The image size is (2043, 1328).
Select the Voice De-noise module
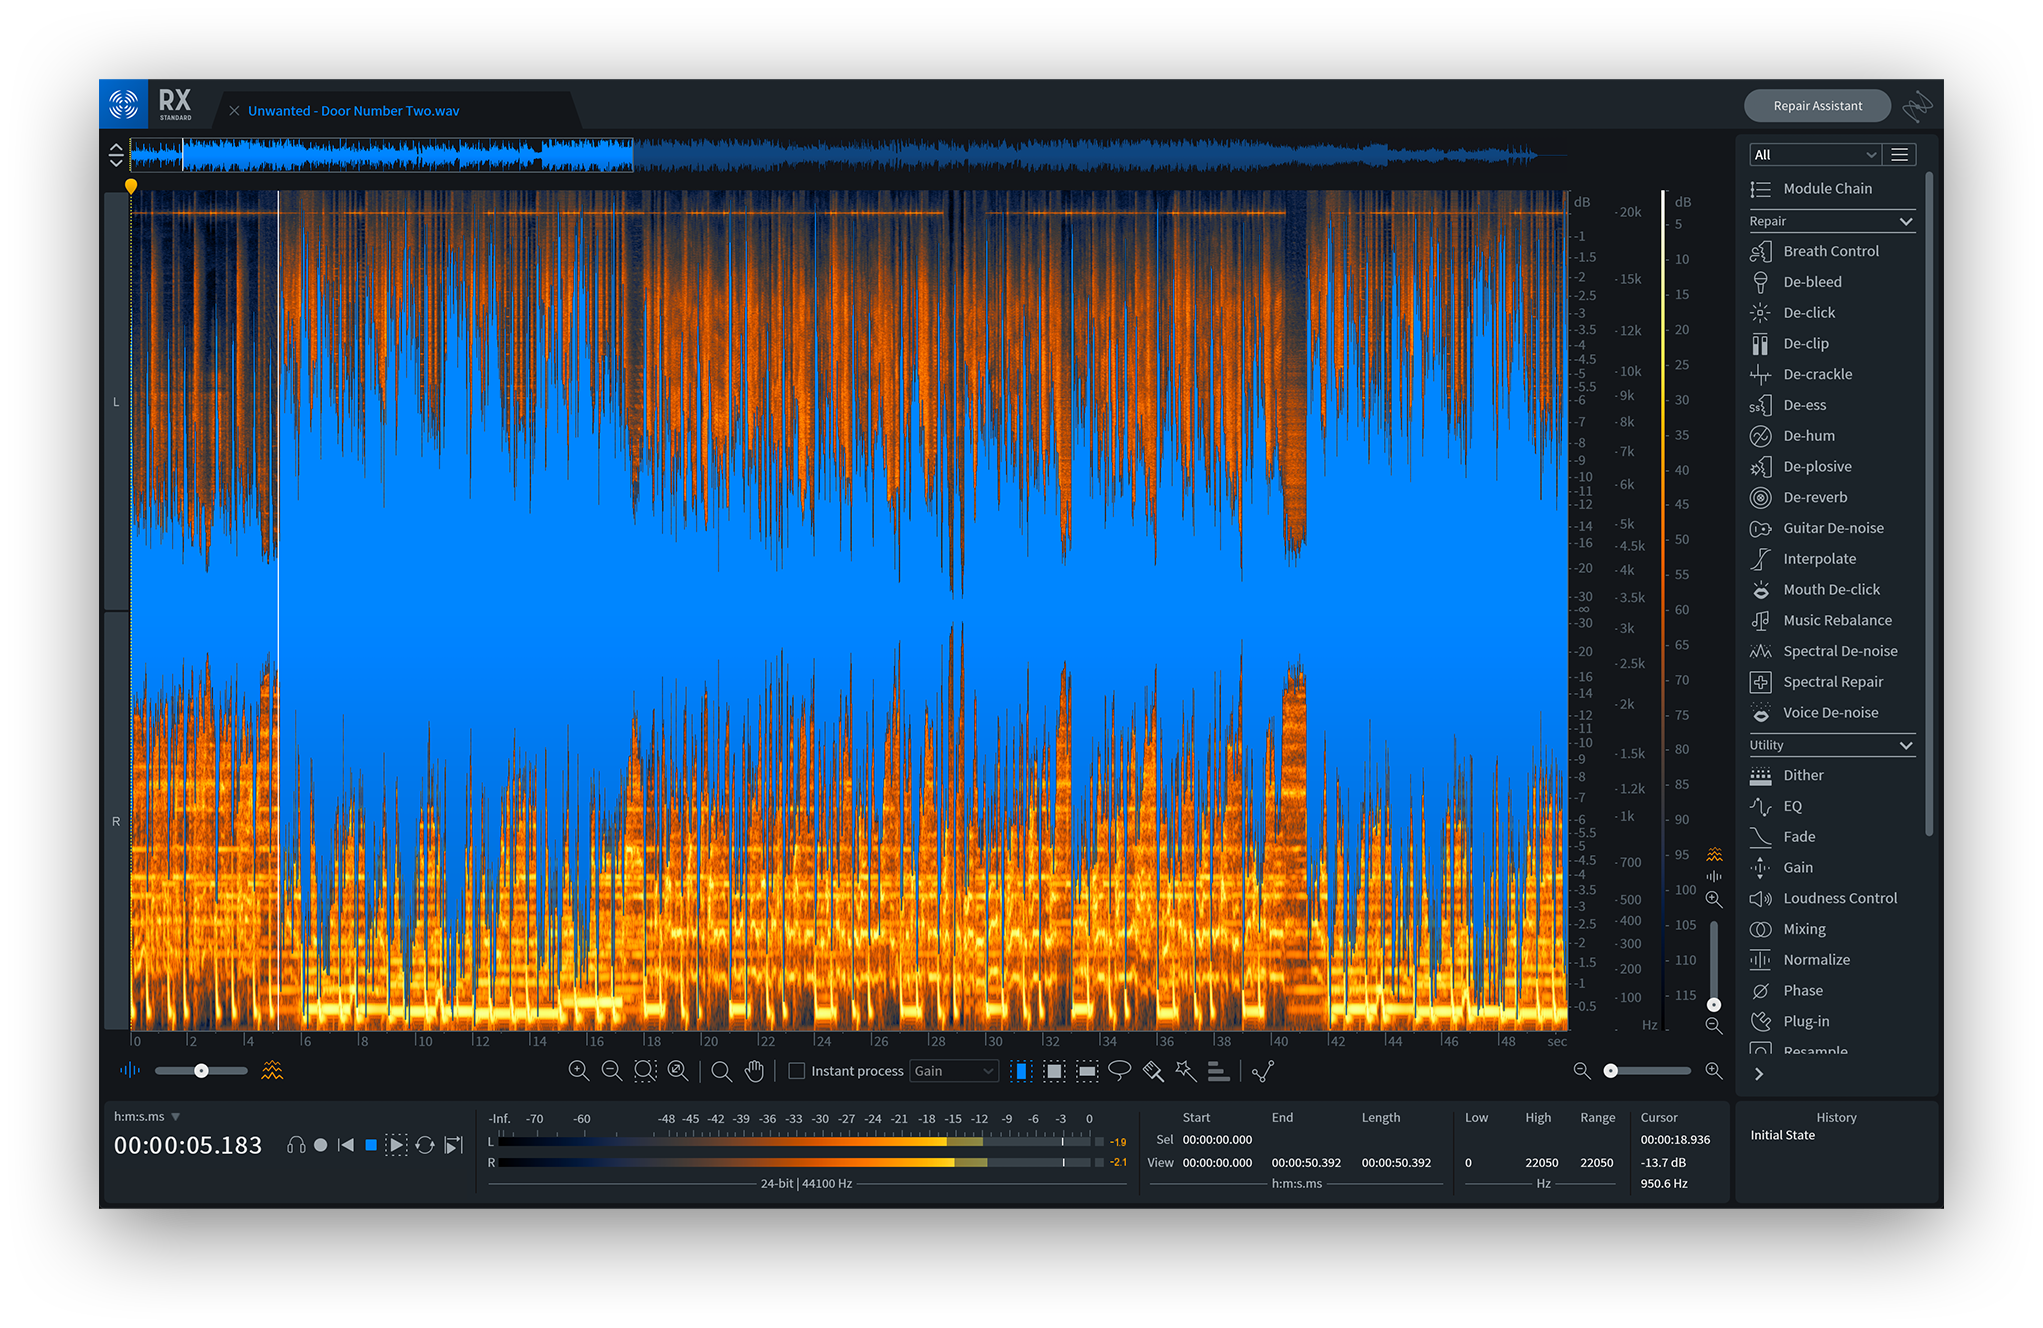click(x=1828, y=712)
